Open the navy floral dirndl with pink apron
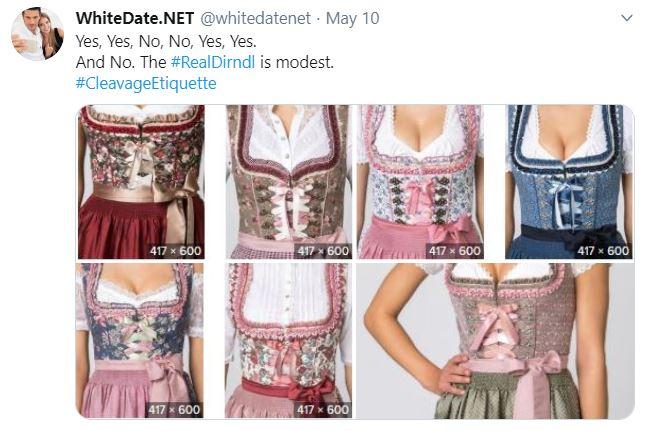The width and height of the screenshot is (649, 431). (x=140, y=341)
